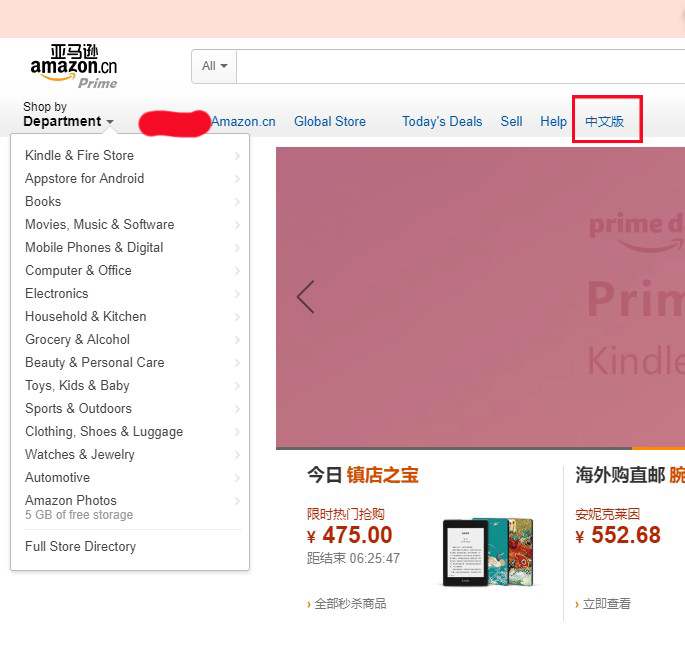Open the Full Store Directory
Viewport: 685px width, 649px height.
pyautogui.click(x=80, y=546)
